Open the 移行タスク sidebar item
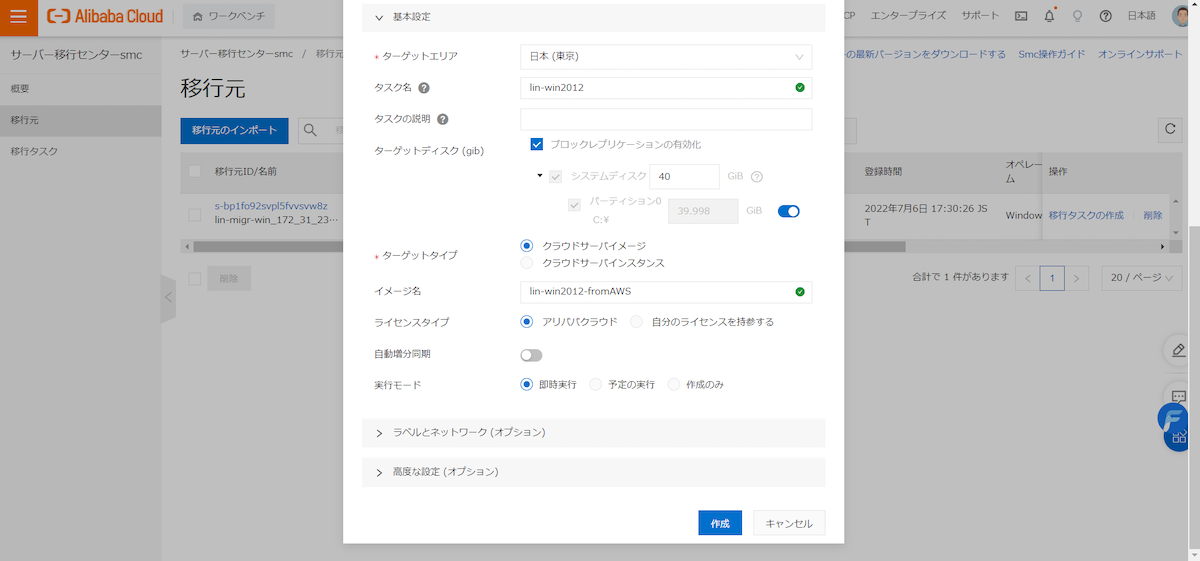The width and height of the screenshot is (1200, 561). pyautogui.click(x=34, y=151)
